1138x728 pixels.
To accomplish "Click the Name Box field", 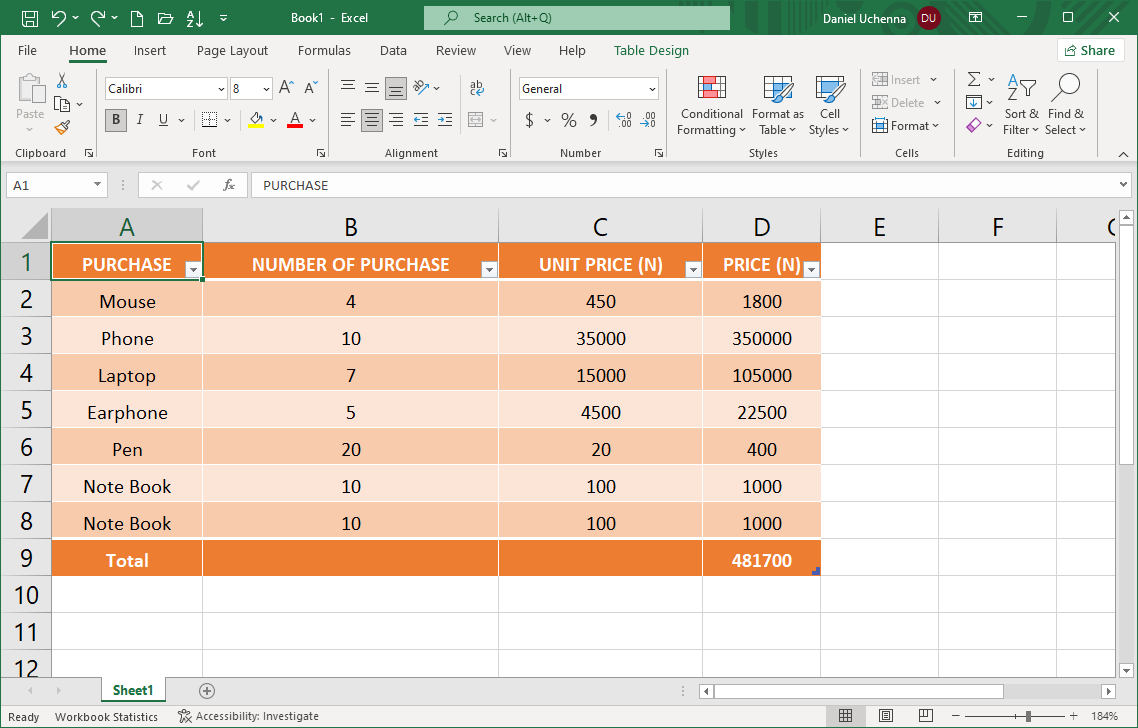I will (x=50, y=185).
